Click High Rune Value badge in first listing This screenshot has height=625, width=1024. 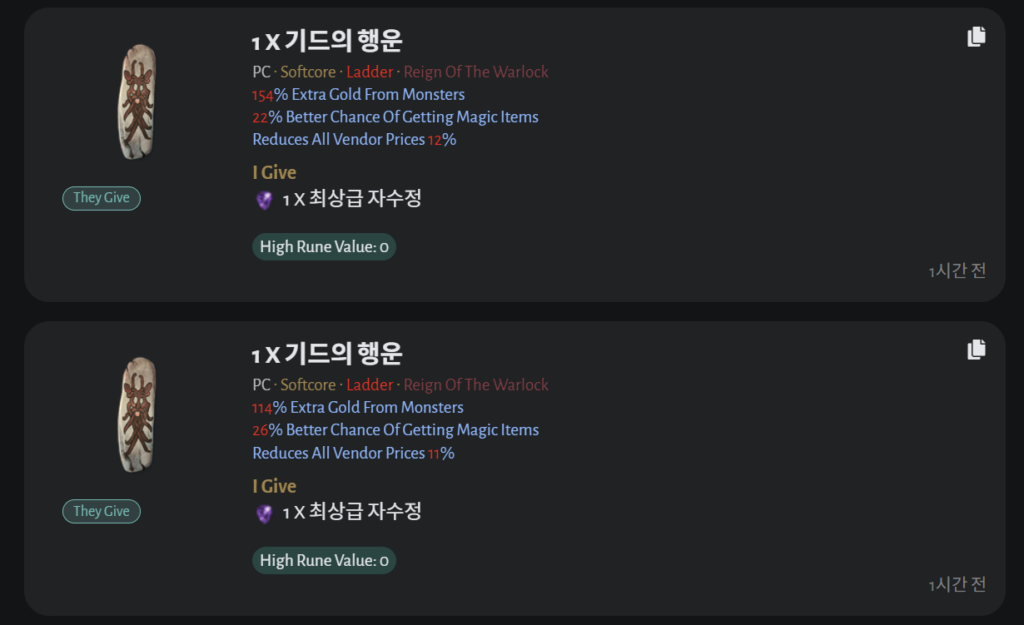[324, 247]
